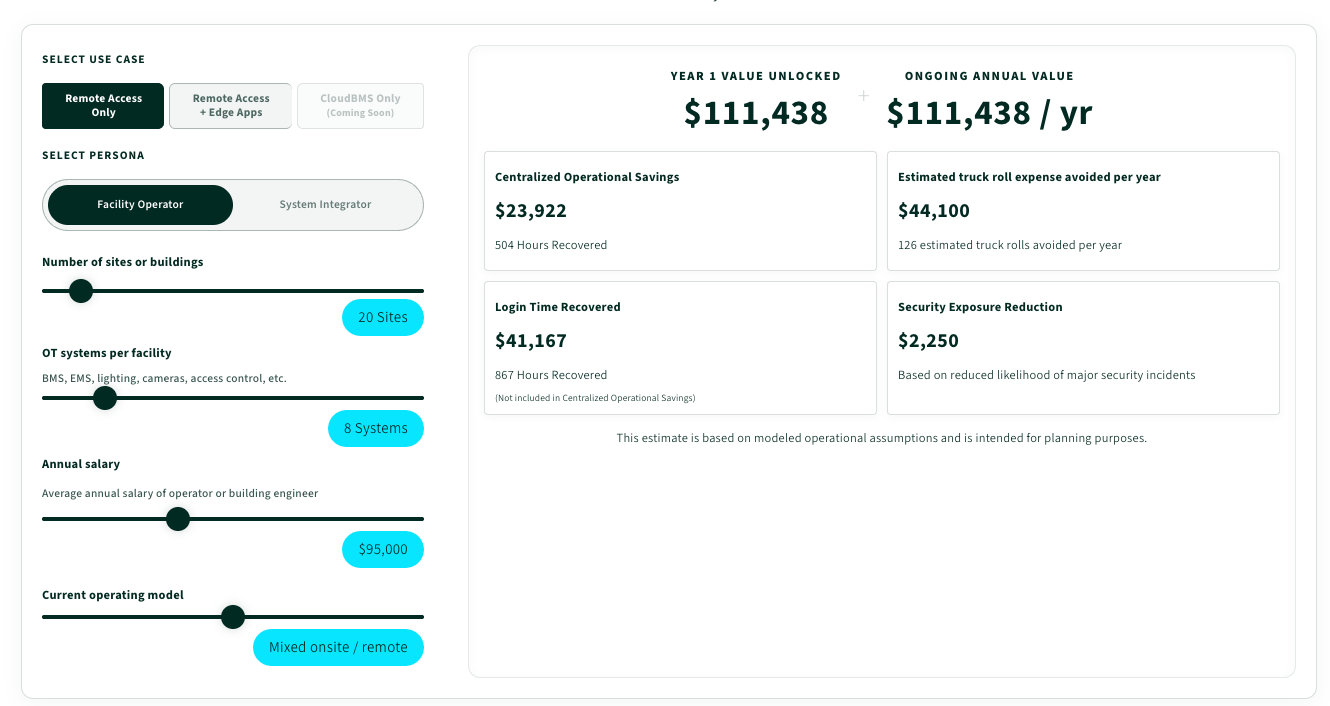
Task: Select the Remote Access Only use case
Action: pos(103,106)
